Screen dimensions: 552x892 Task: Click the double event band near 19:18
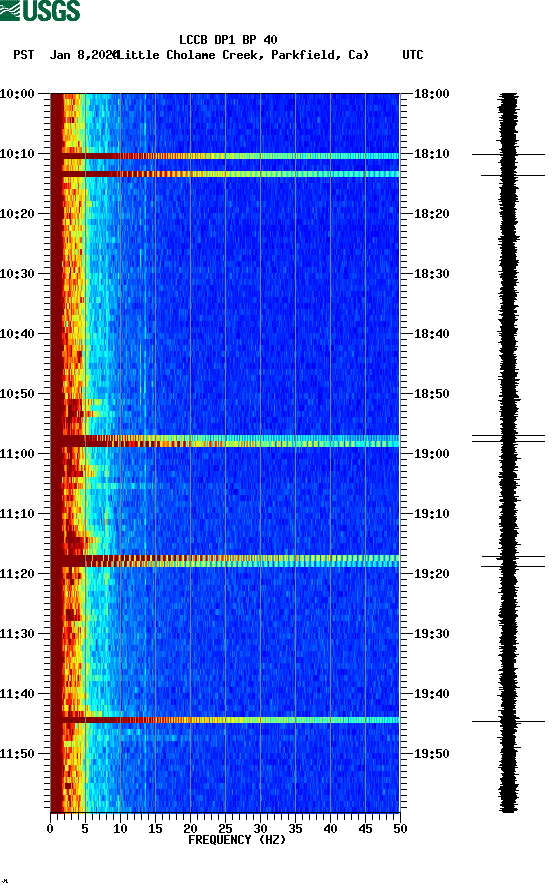click(x=225, y=561)
